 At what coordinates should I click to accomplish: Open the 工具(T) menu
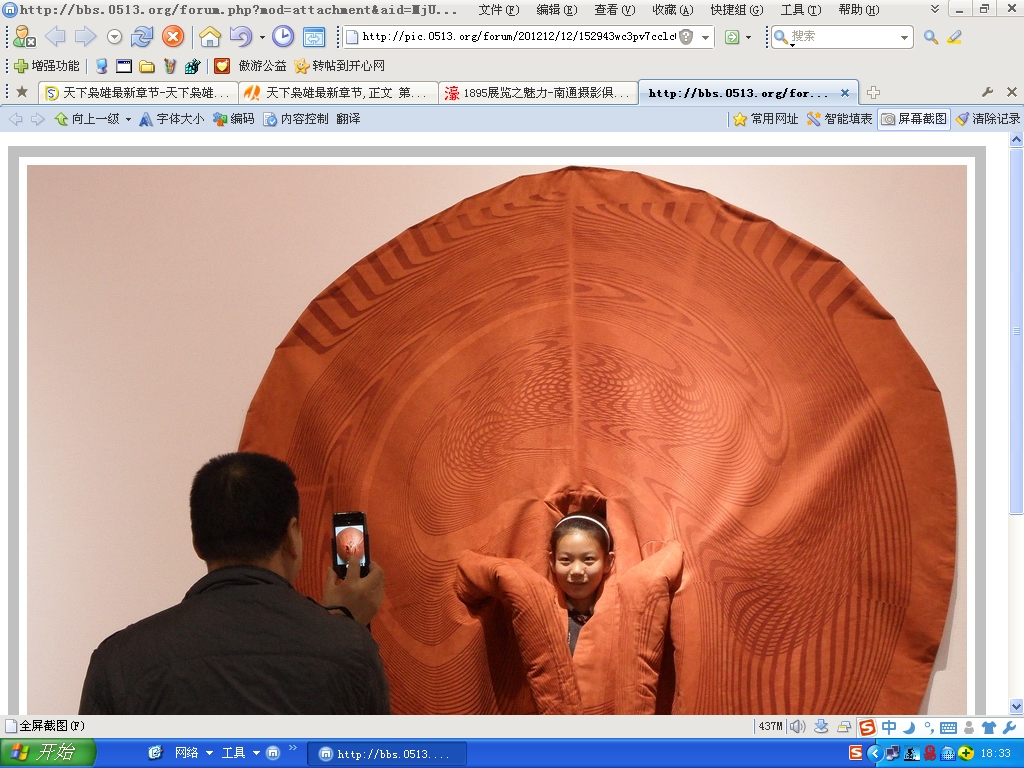(x=800, y=10)
